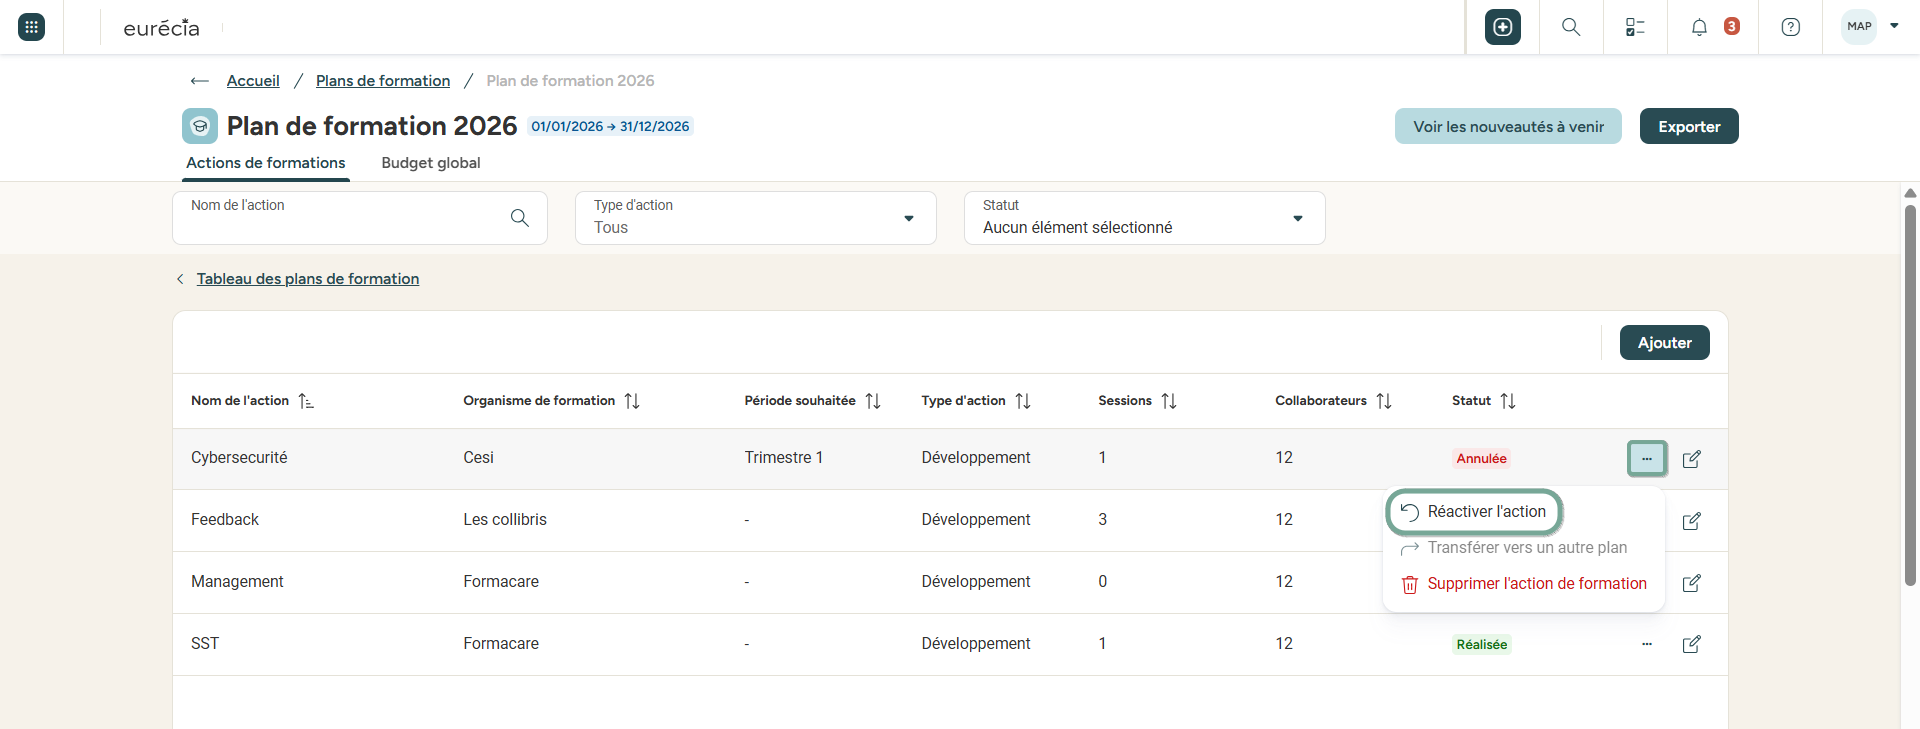Viewport: 1920px width, 729px height.
Task: Click the Réalisée status badge
Action: [x=1481, y=645]
